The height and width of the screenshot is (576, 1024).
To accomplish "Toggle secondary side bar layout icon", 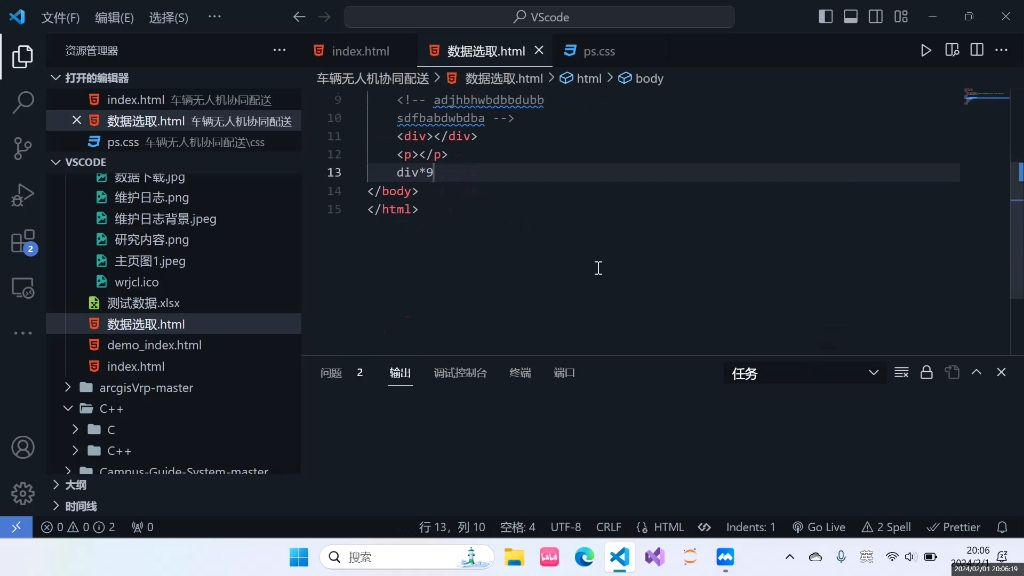I will (x=876, y=17).
